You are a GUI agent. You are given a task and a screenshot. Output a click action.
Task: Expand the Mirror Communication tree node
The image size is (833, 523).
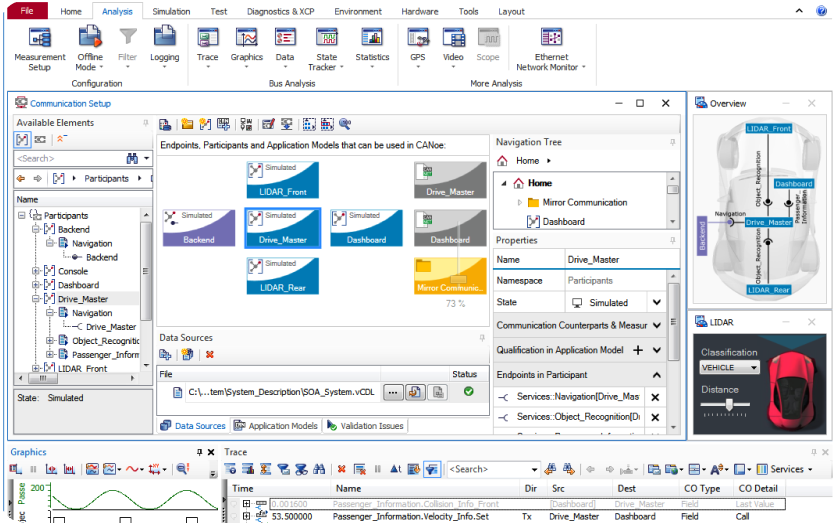click(x=519, y=203)
